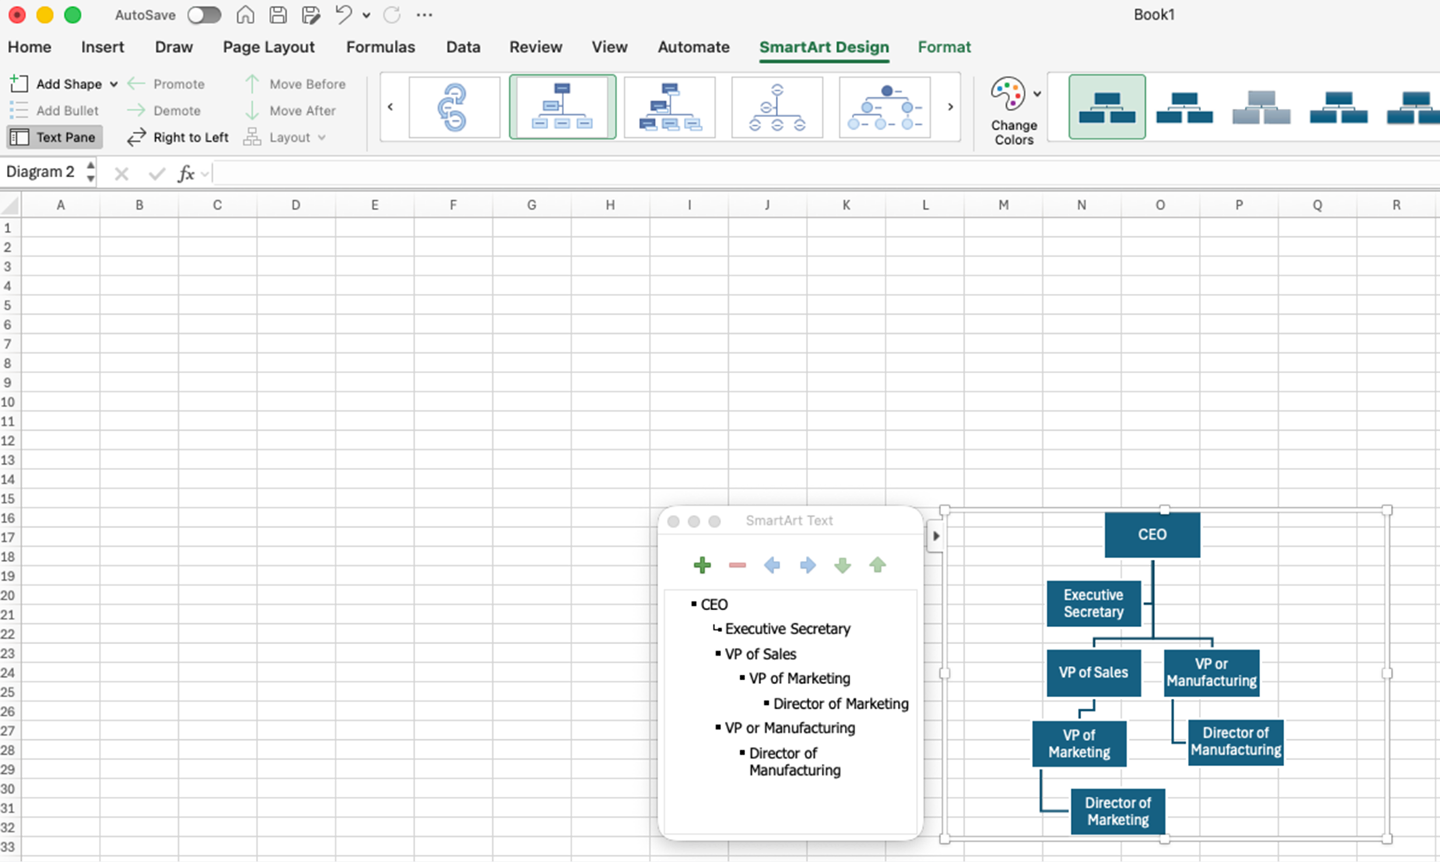Click the Add Shape button
This screenshot has height=862, width=1440.
[56, 84]
